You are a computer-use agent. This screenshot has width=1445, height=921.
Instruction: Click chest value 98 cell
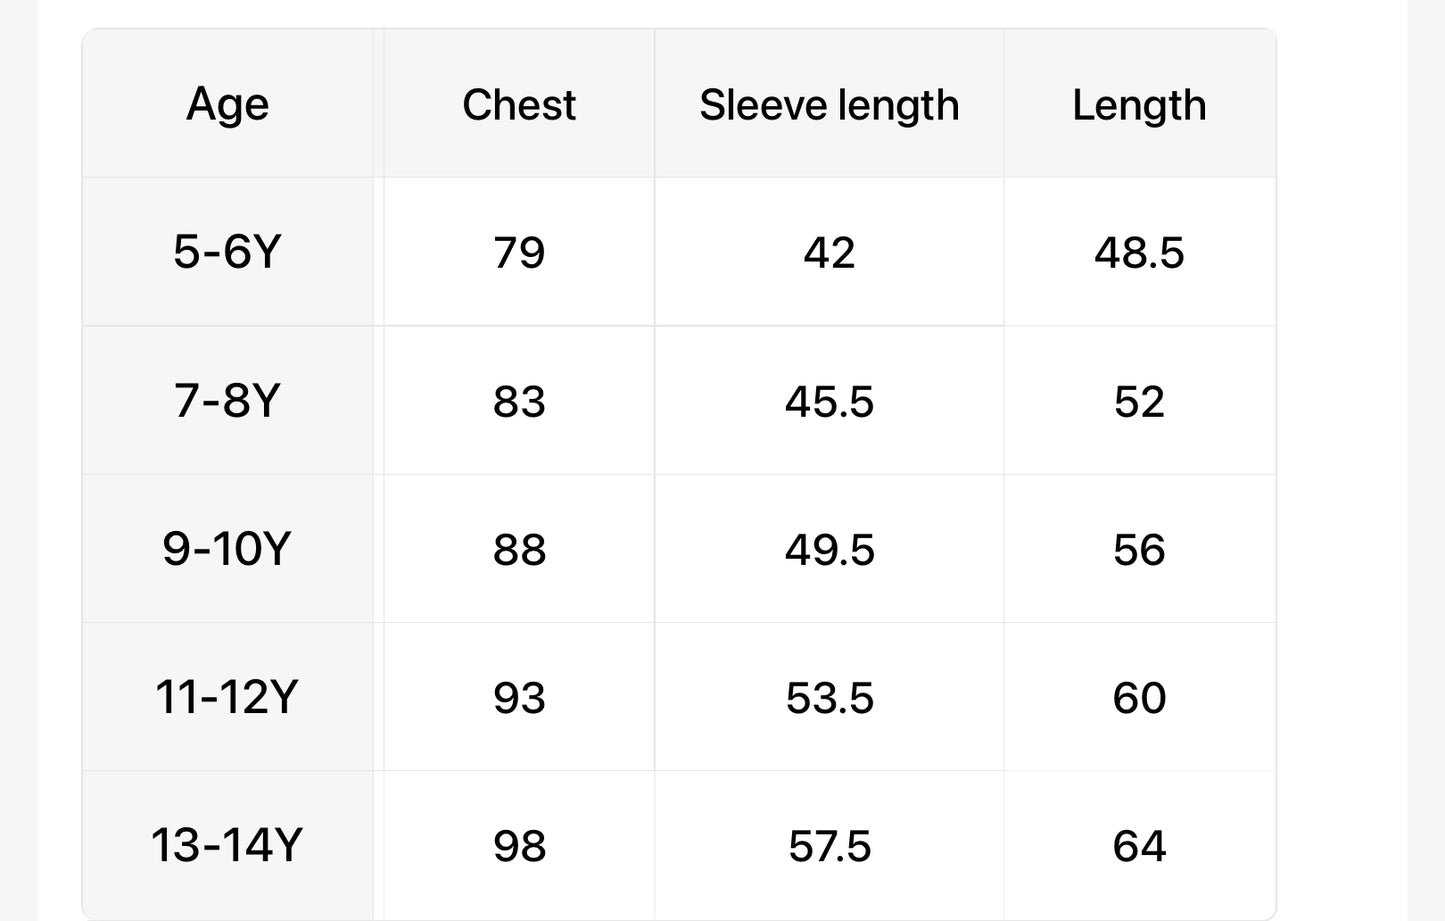519,846
